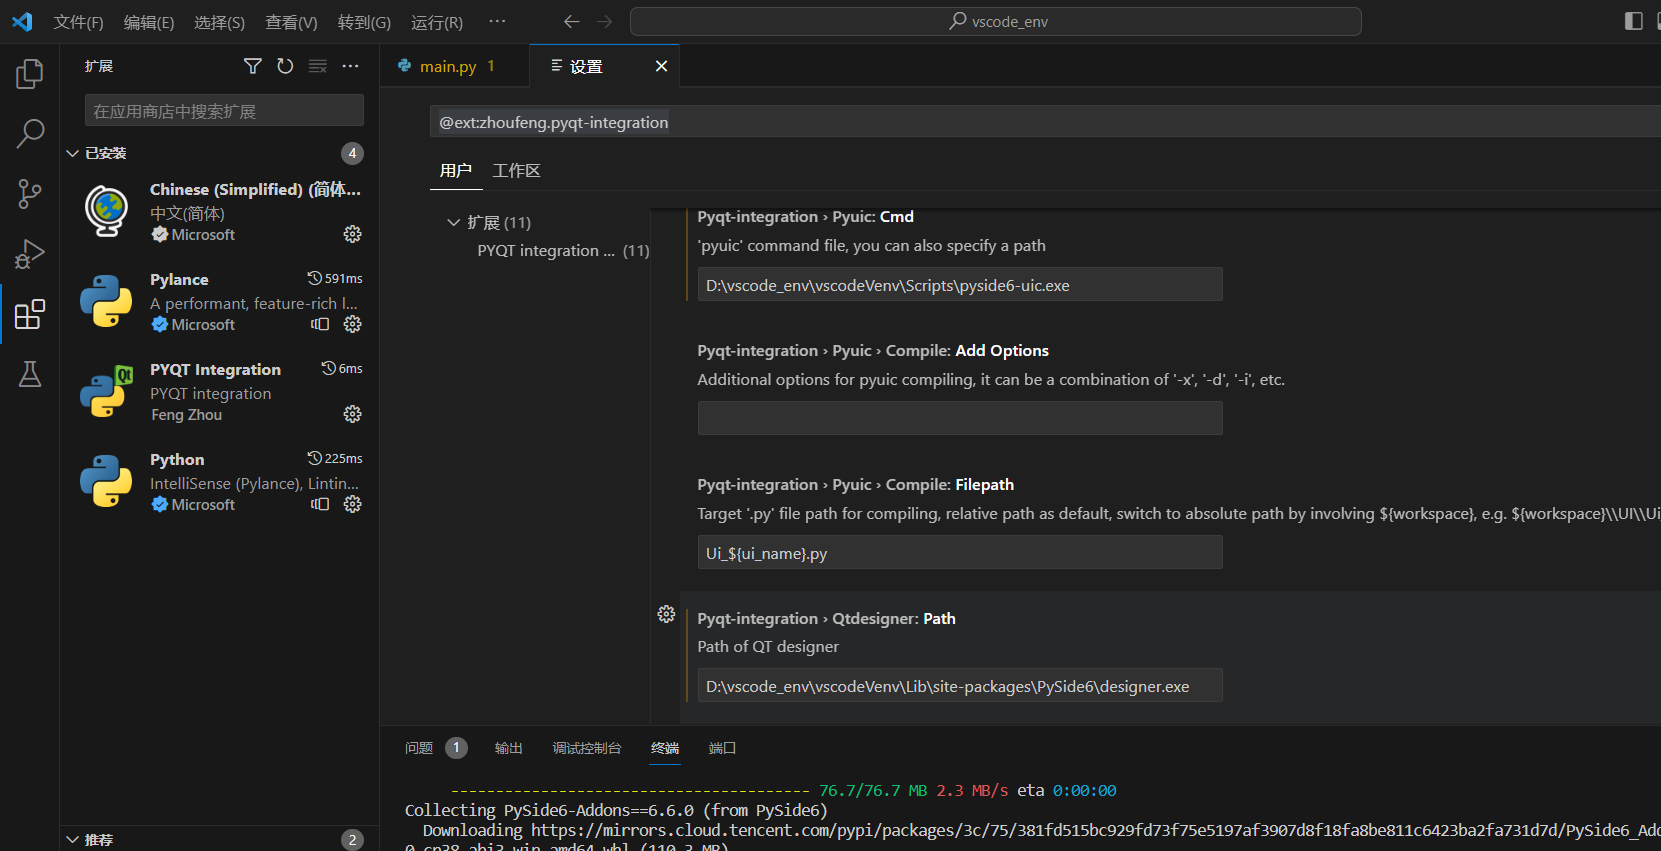The height and width of the screenshot is (851, 1661).
Task: Open manage gear for Chinese (Simplified) extension
Action: pos(353,234)
